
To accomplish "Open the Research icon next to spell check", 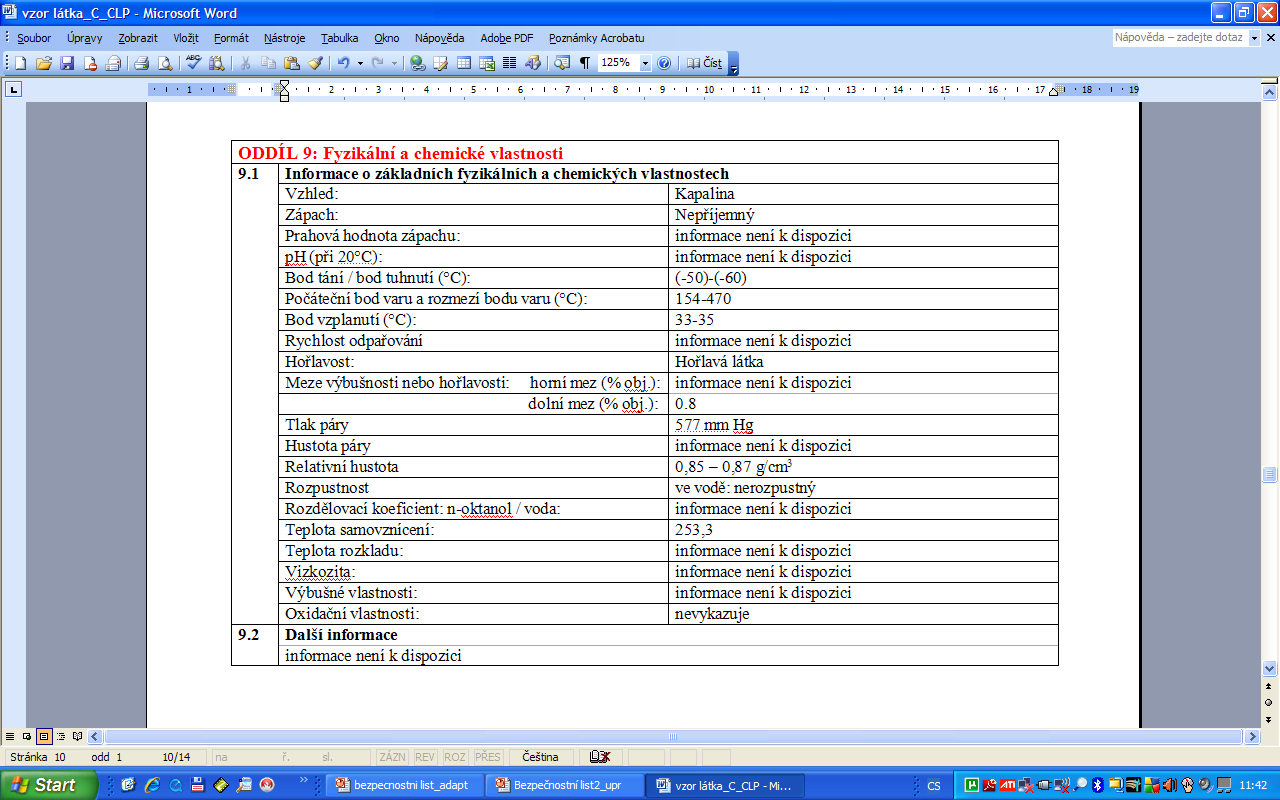I will click(x=216, y=63).
